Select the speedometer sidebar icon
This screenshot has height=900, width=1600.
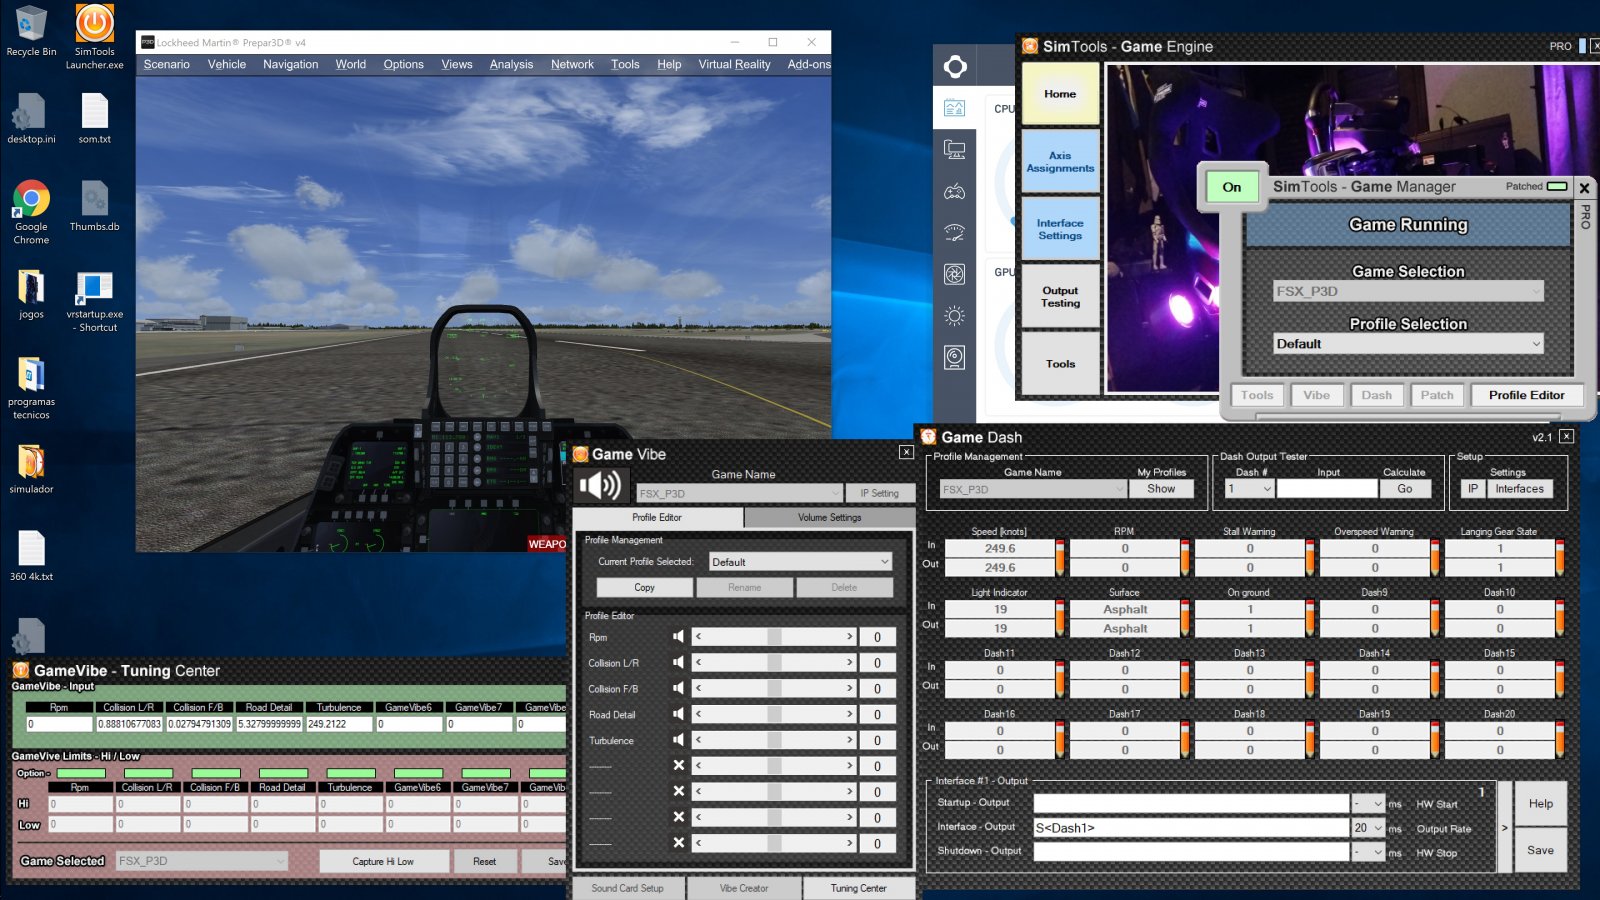pyautogui.click(x=955, y=233)
